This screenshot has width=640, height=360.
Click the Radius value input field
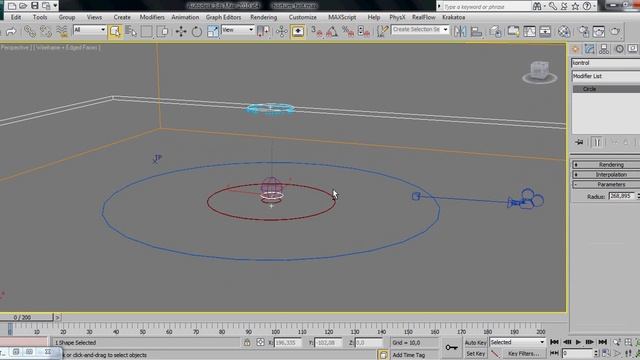coord(622,196)
